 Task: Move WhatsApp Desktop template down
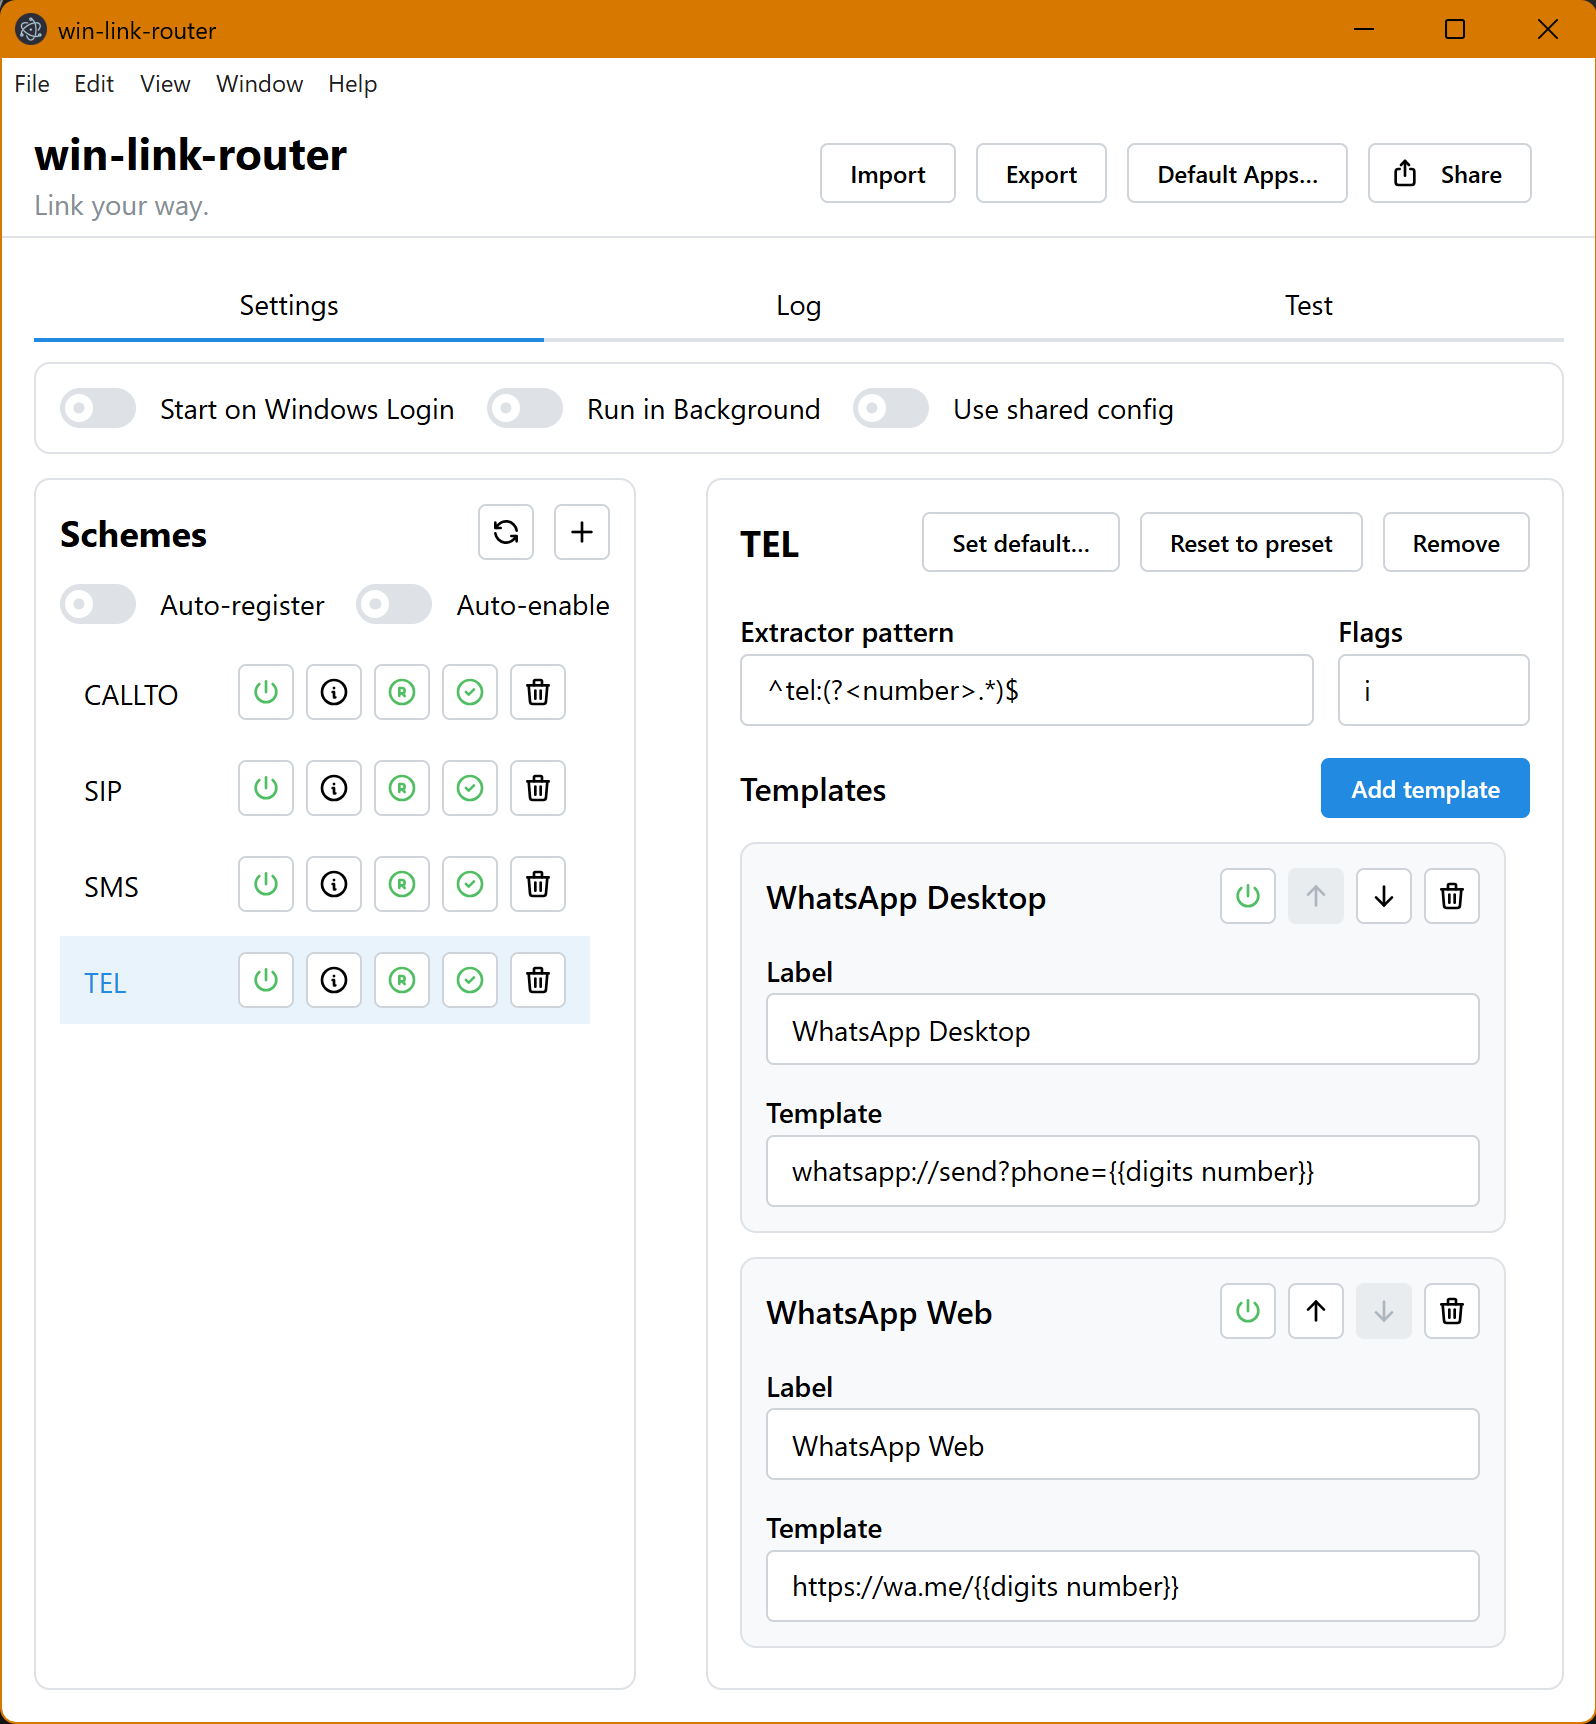(x=1384, y=896)
